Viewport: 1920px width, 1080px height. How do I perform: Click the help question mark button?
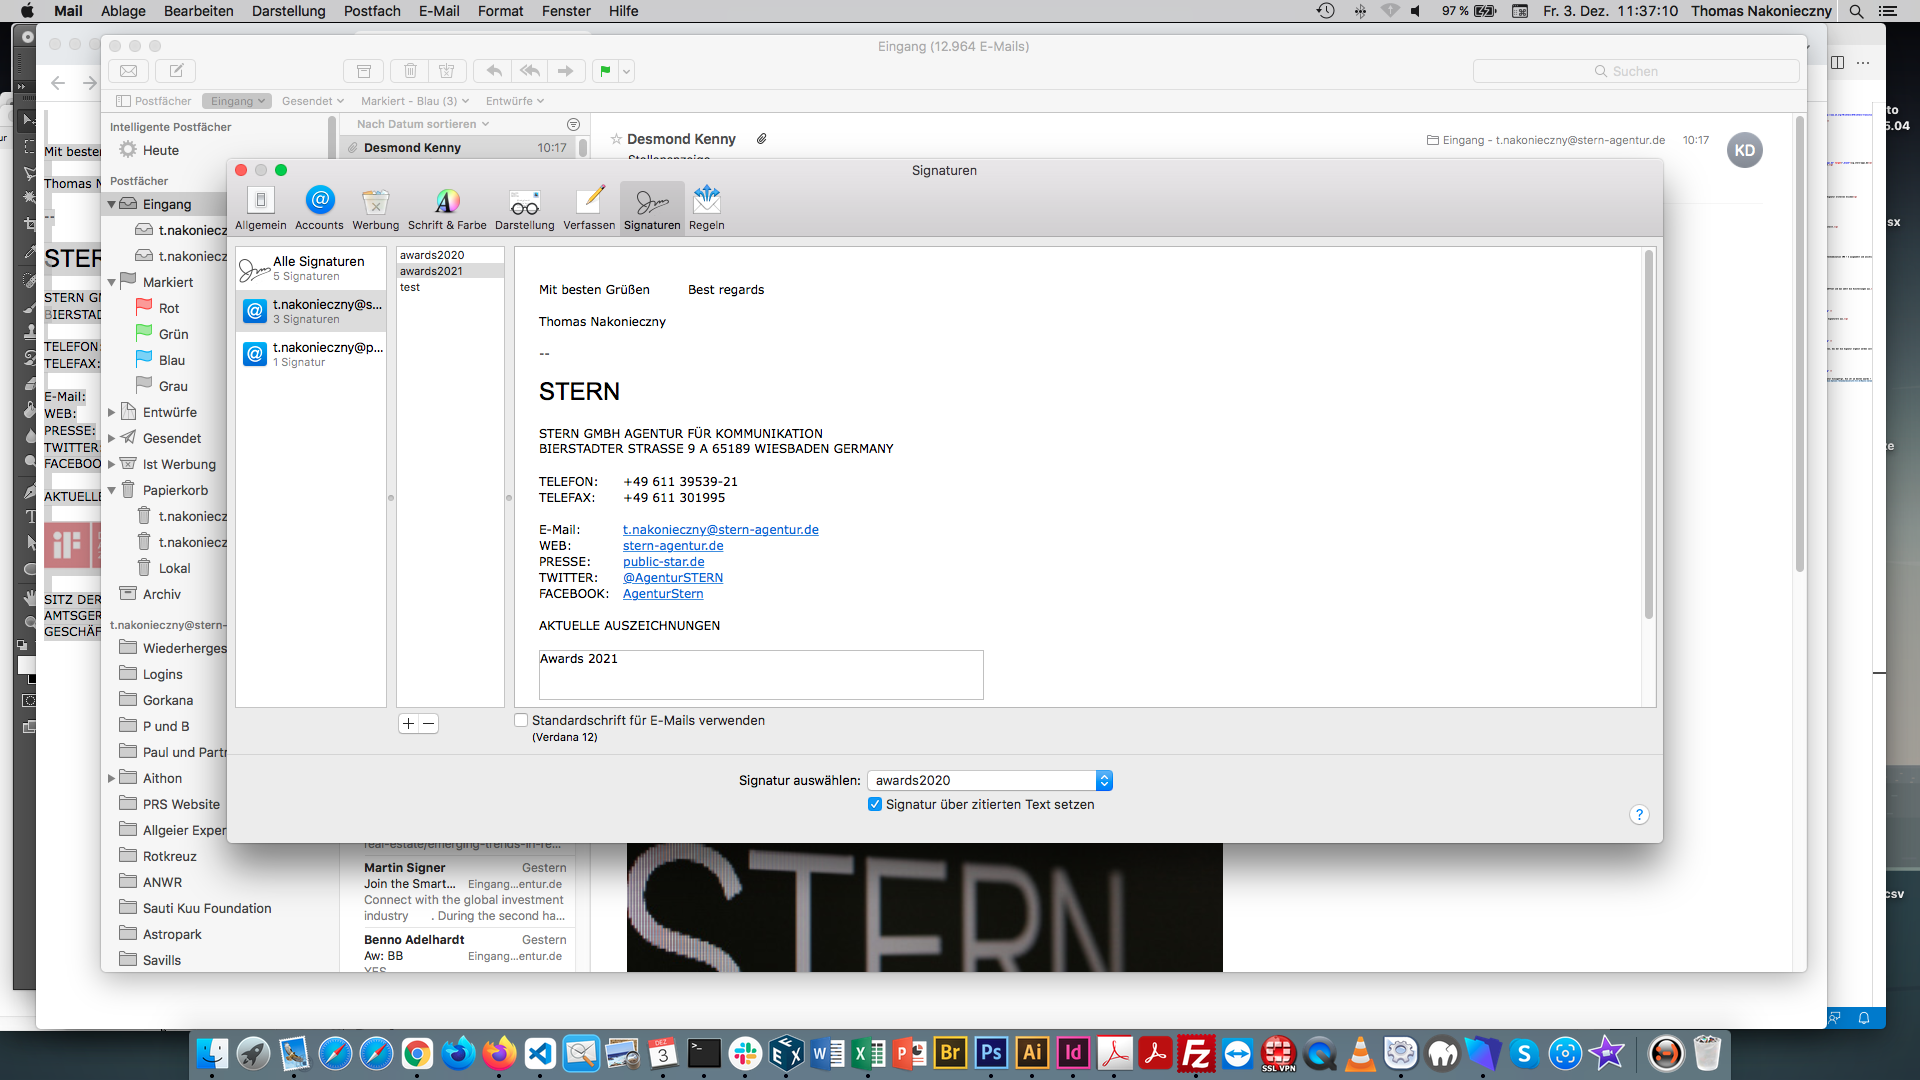pyautogui.click(x=1639, y=814)
